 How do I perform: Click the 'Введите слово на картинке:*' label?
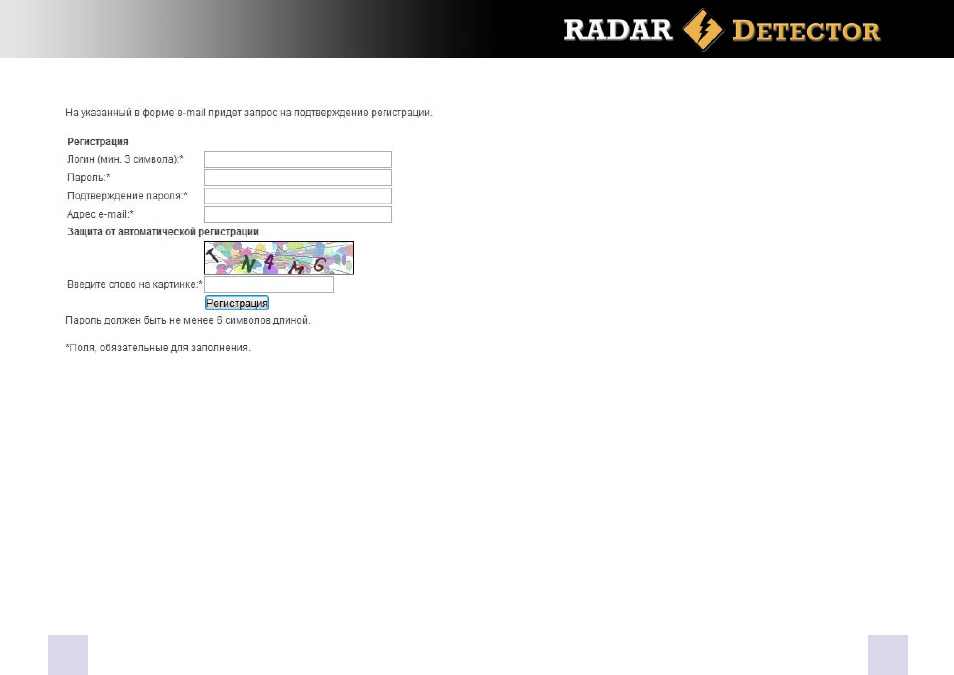134,284
